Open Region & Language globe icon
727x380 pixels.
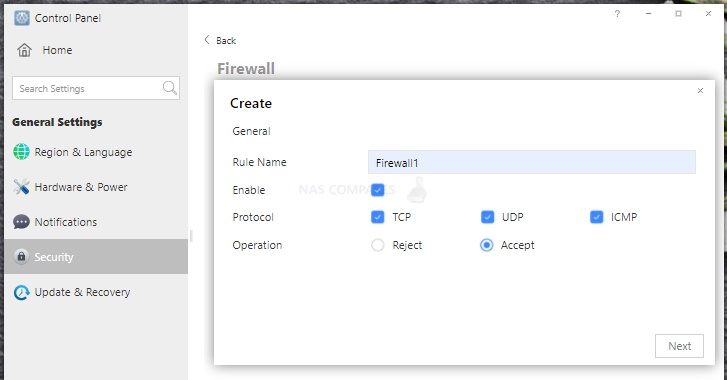[x=21, y=152]
